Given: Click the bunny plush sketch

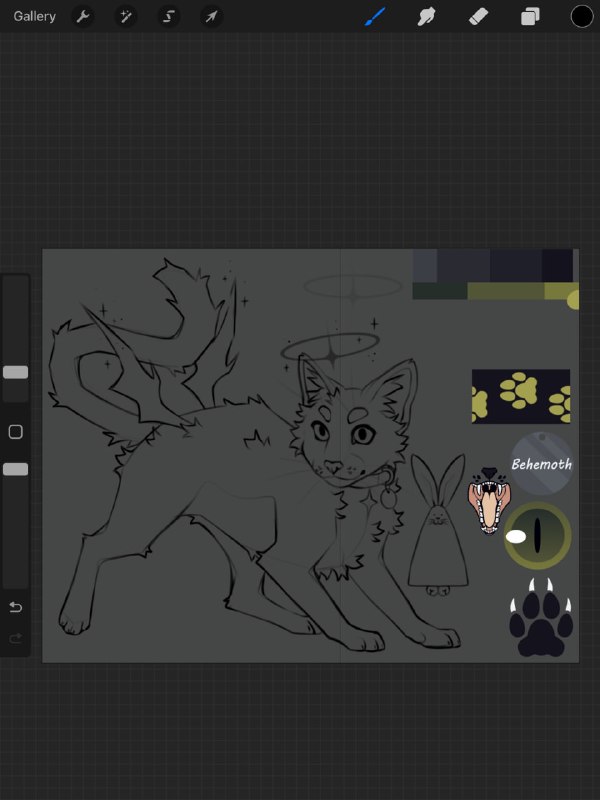Looking at the screenshot, I should 438,524.
